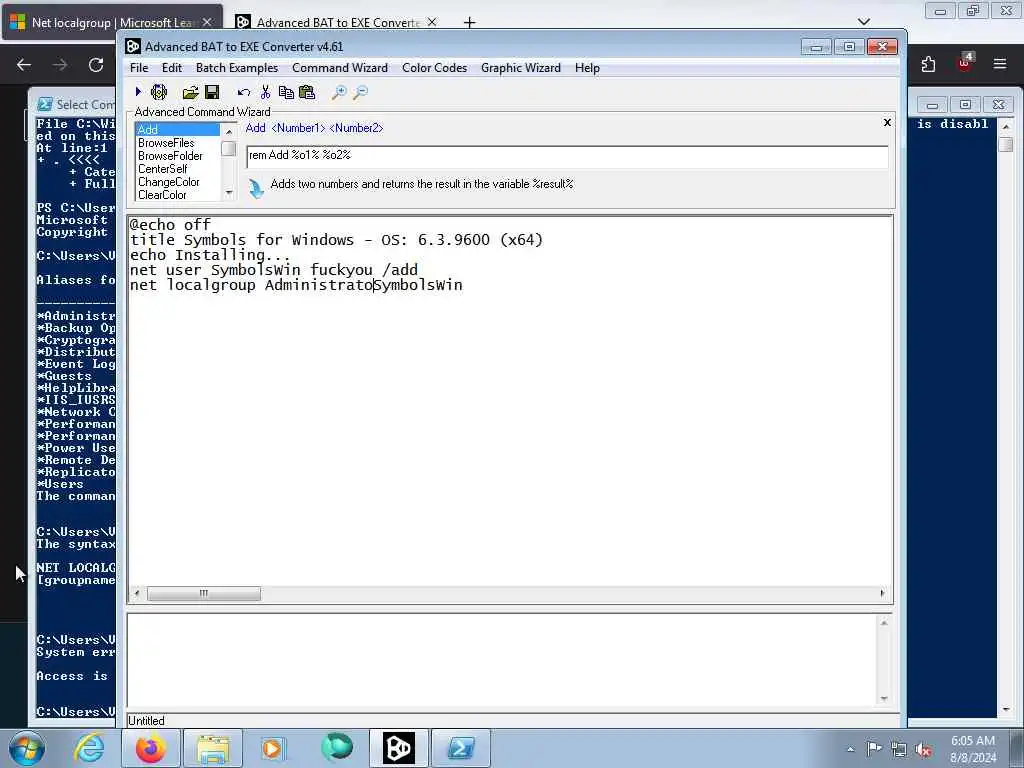This screenshot has width=1024, height=768.
Task: Zoom out with the magnifier minus icon
Action: [360, 93]
